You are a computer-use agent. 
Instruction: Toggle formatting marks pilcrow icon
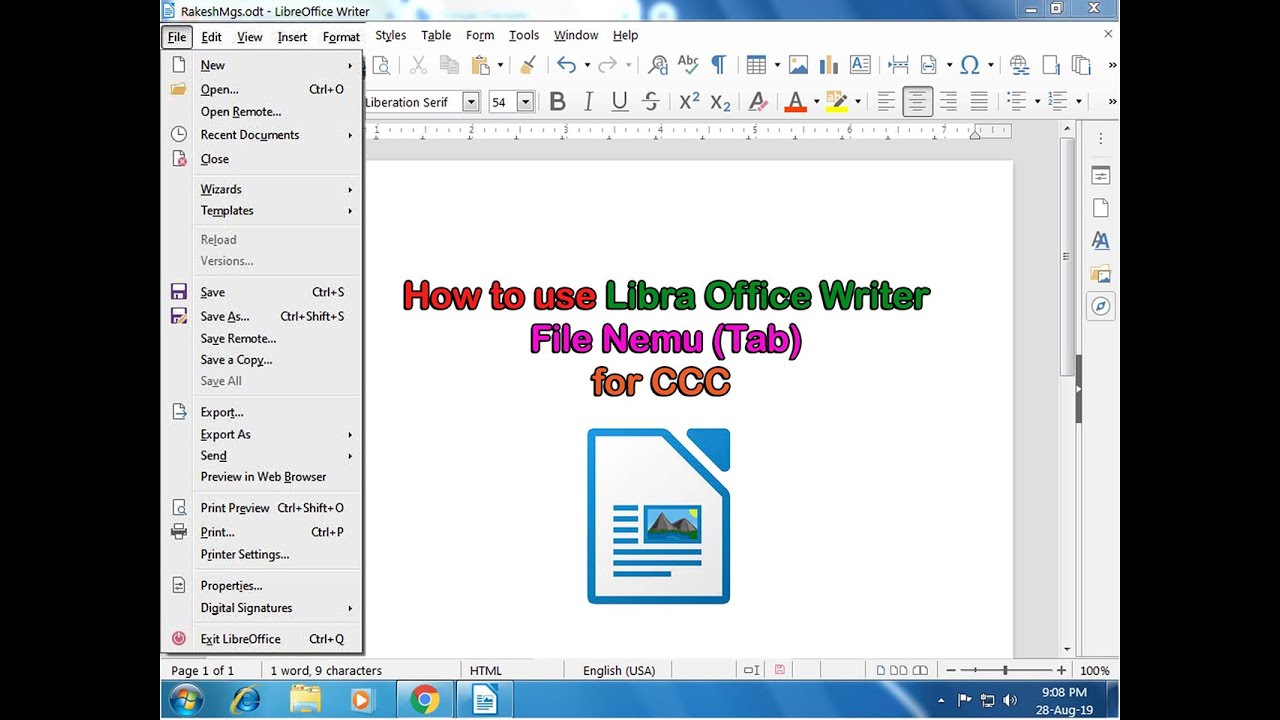point(718,65)
